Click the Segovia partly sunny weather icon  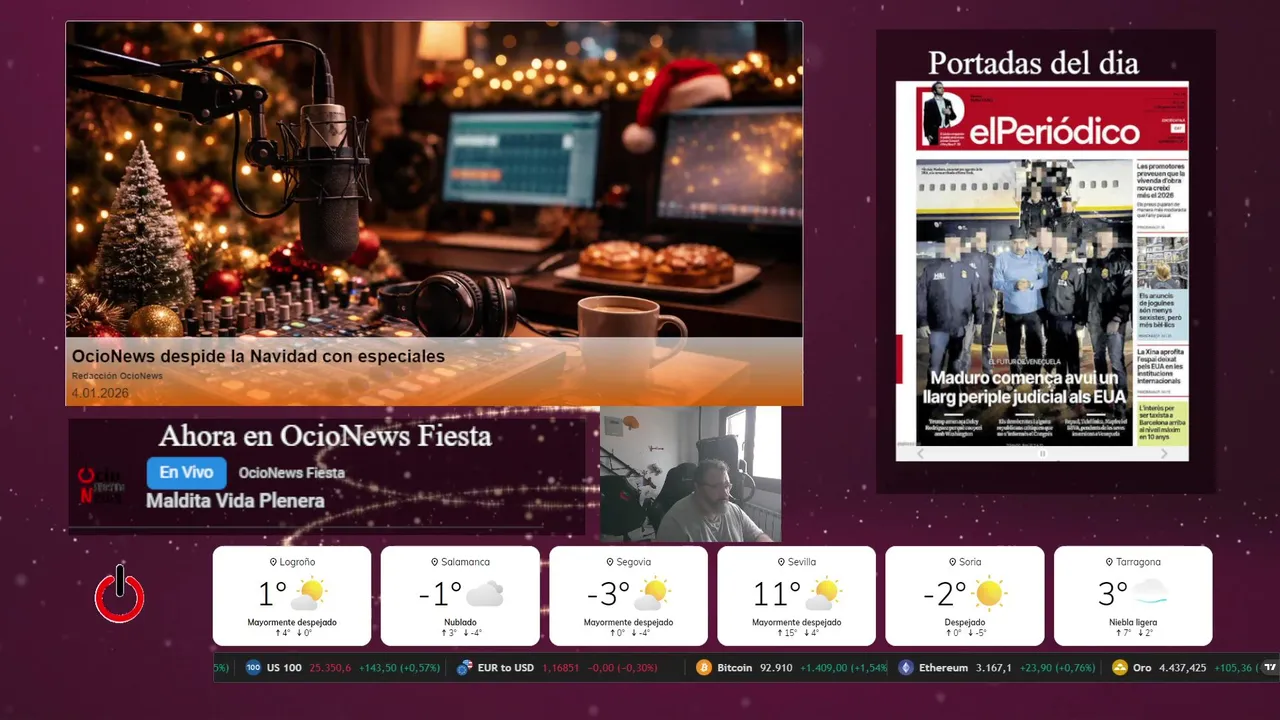pos(653,594)
